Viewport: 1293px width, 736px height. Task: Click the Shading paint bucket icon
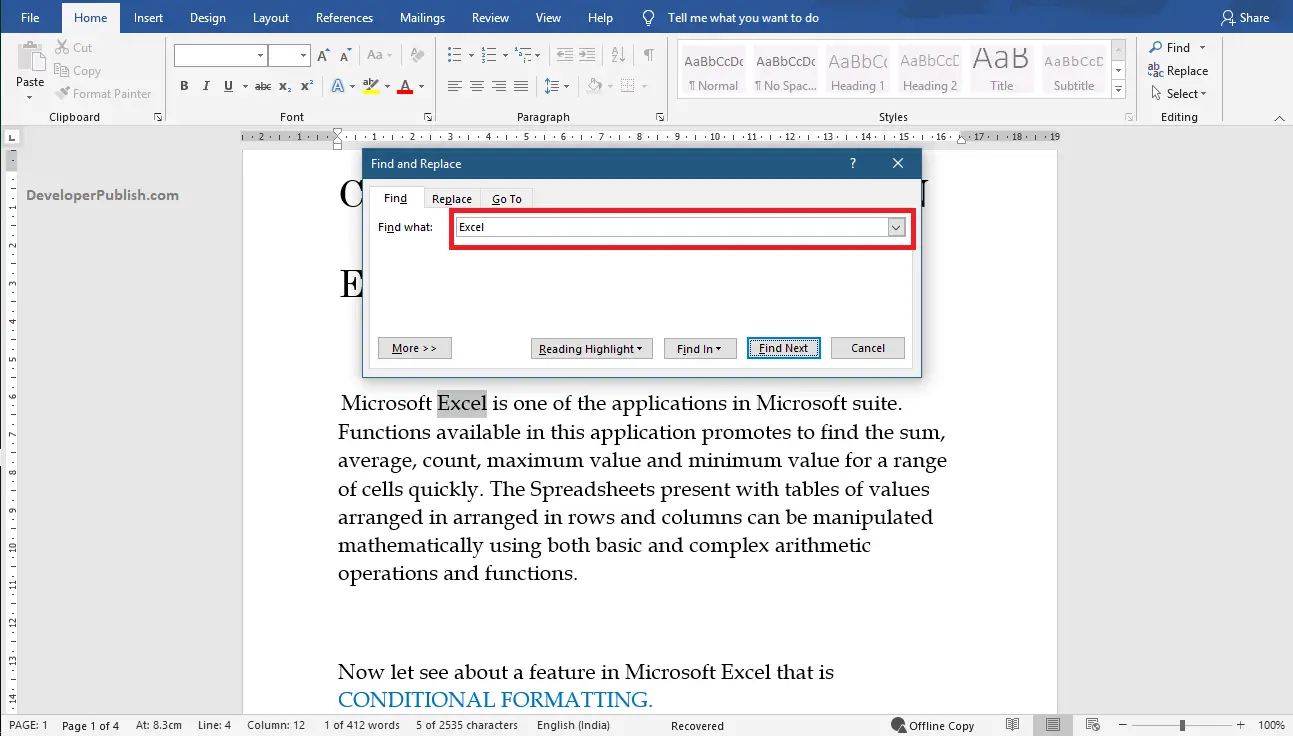(x=594, y=87)
